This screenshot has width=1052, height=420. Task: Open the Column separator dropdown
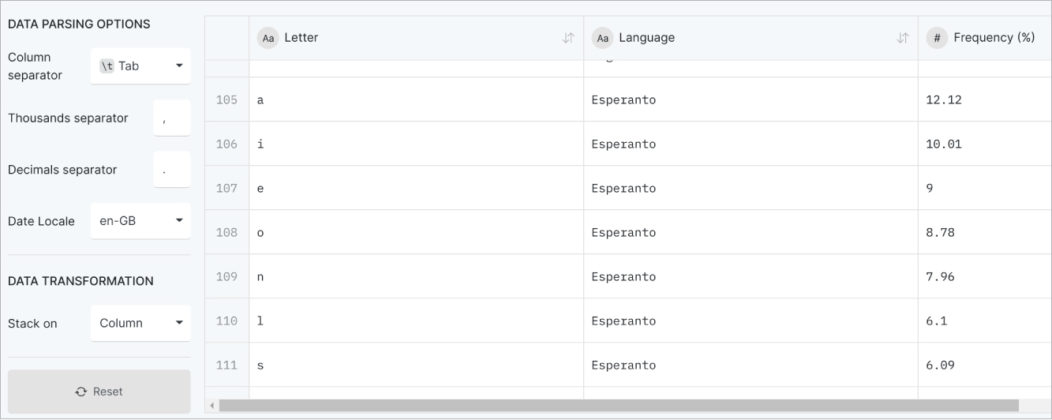click(x=140, y=66)
